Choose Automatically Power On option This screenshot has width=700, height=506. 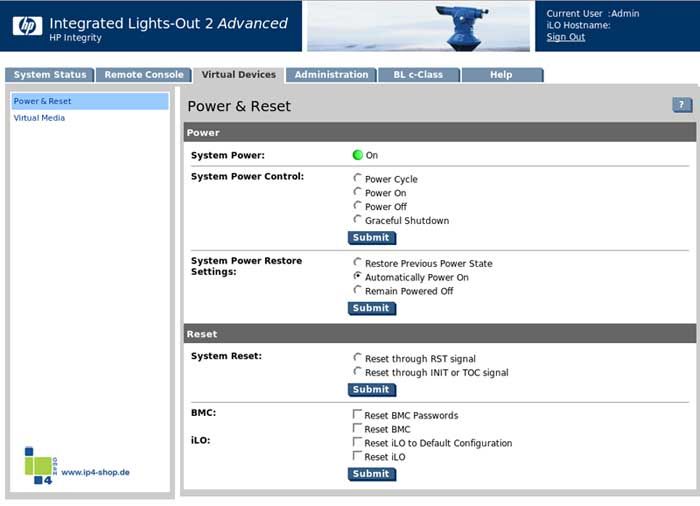click(357, 276)
